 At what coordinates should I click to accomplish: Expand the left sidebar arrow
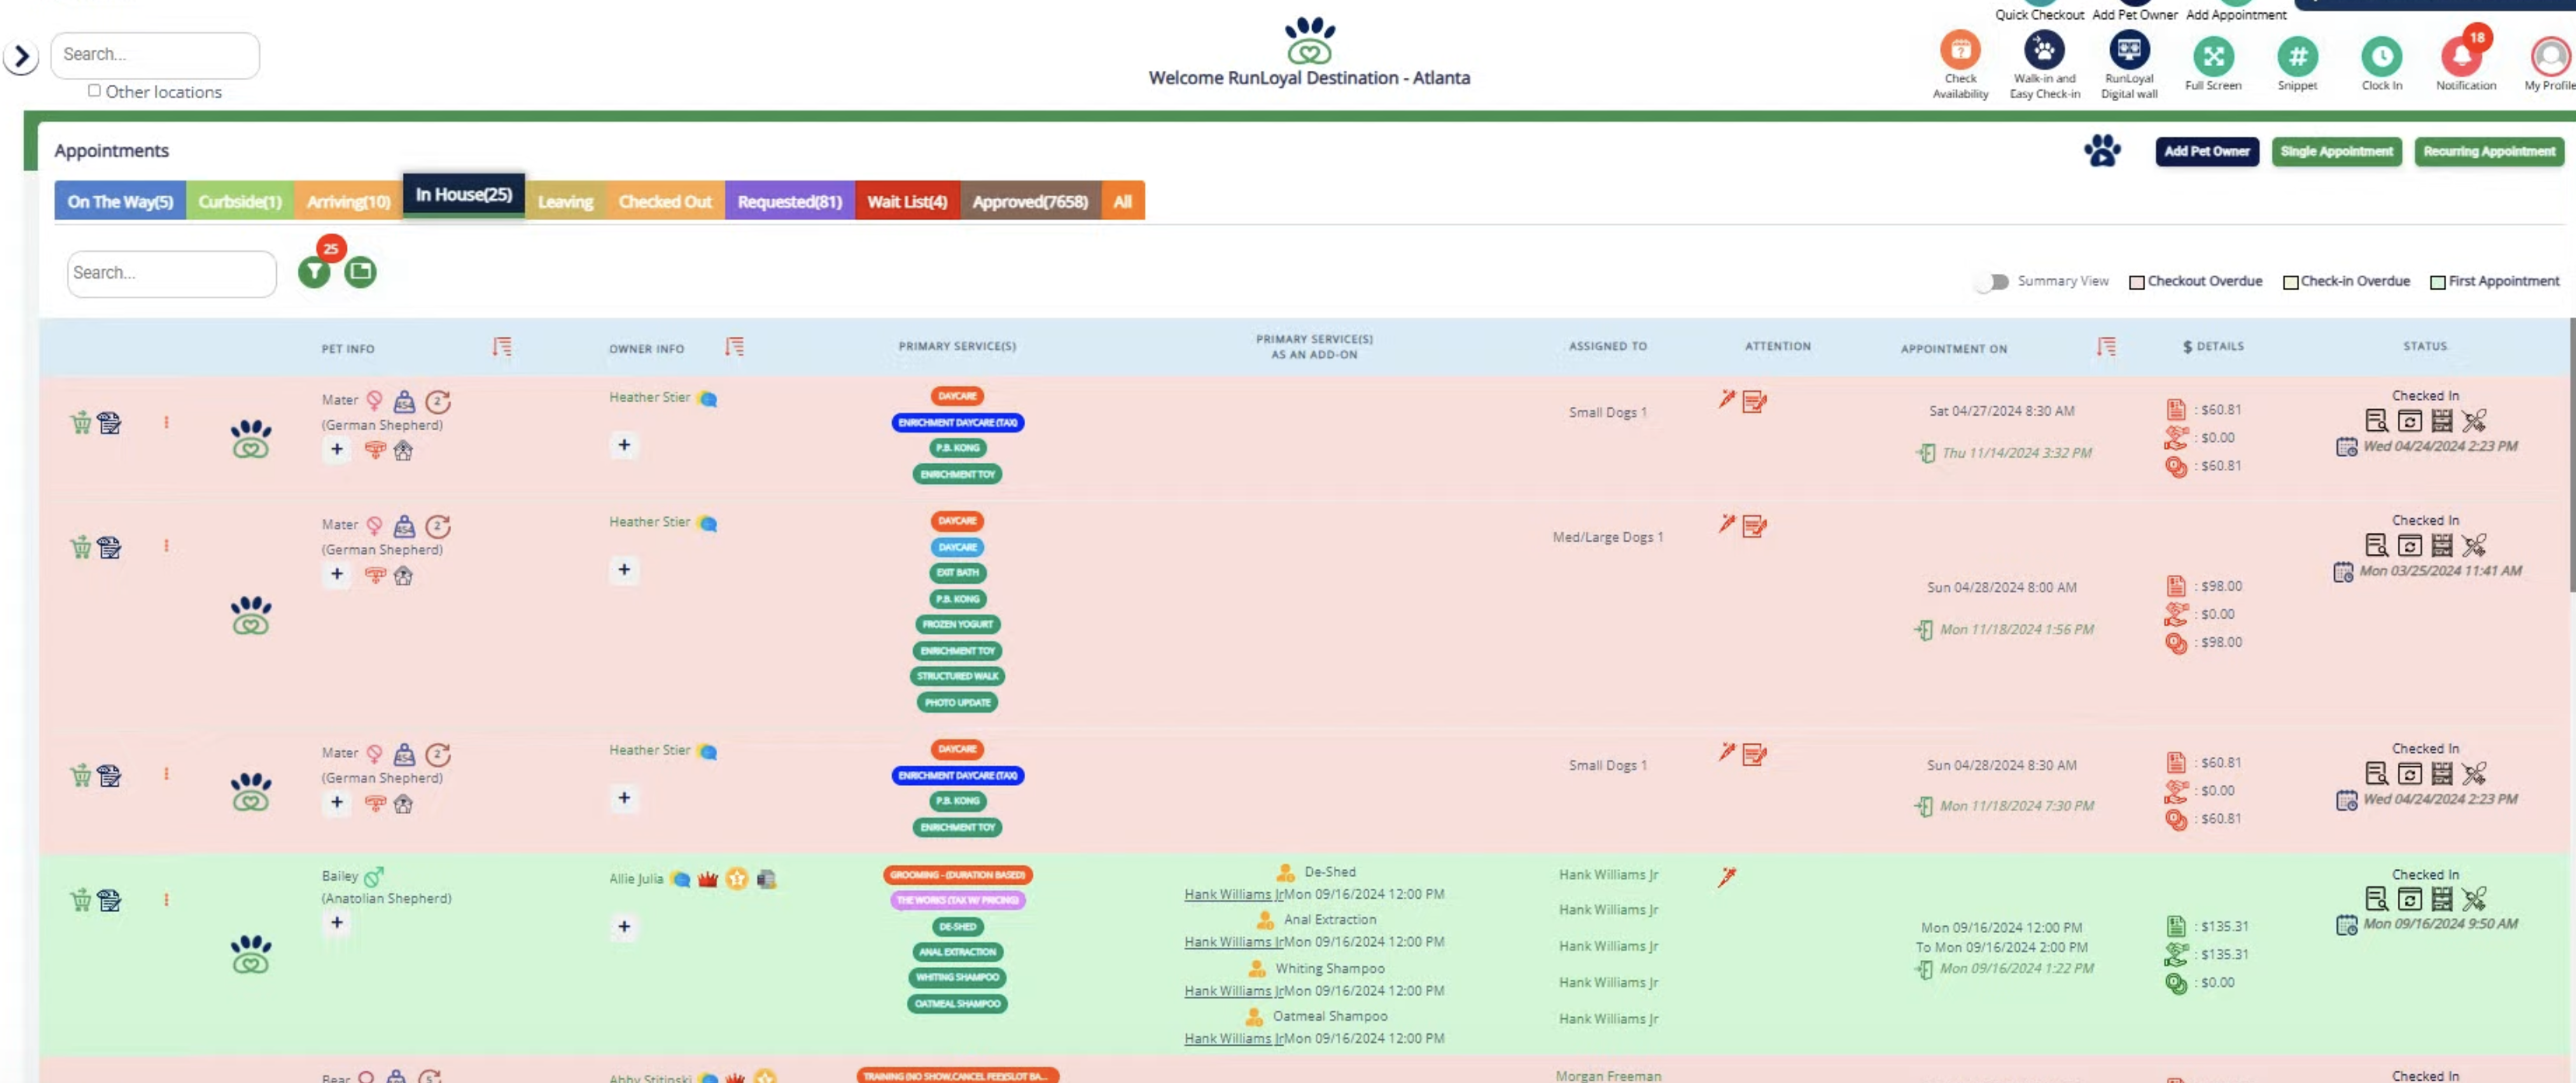[x=21, y=57]
